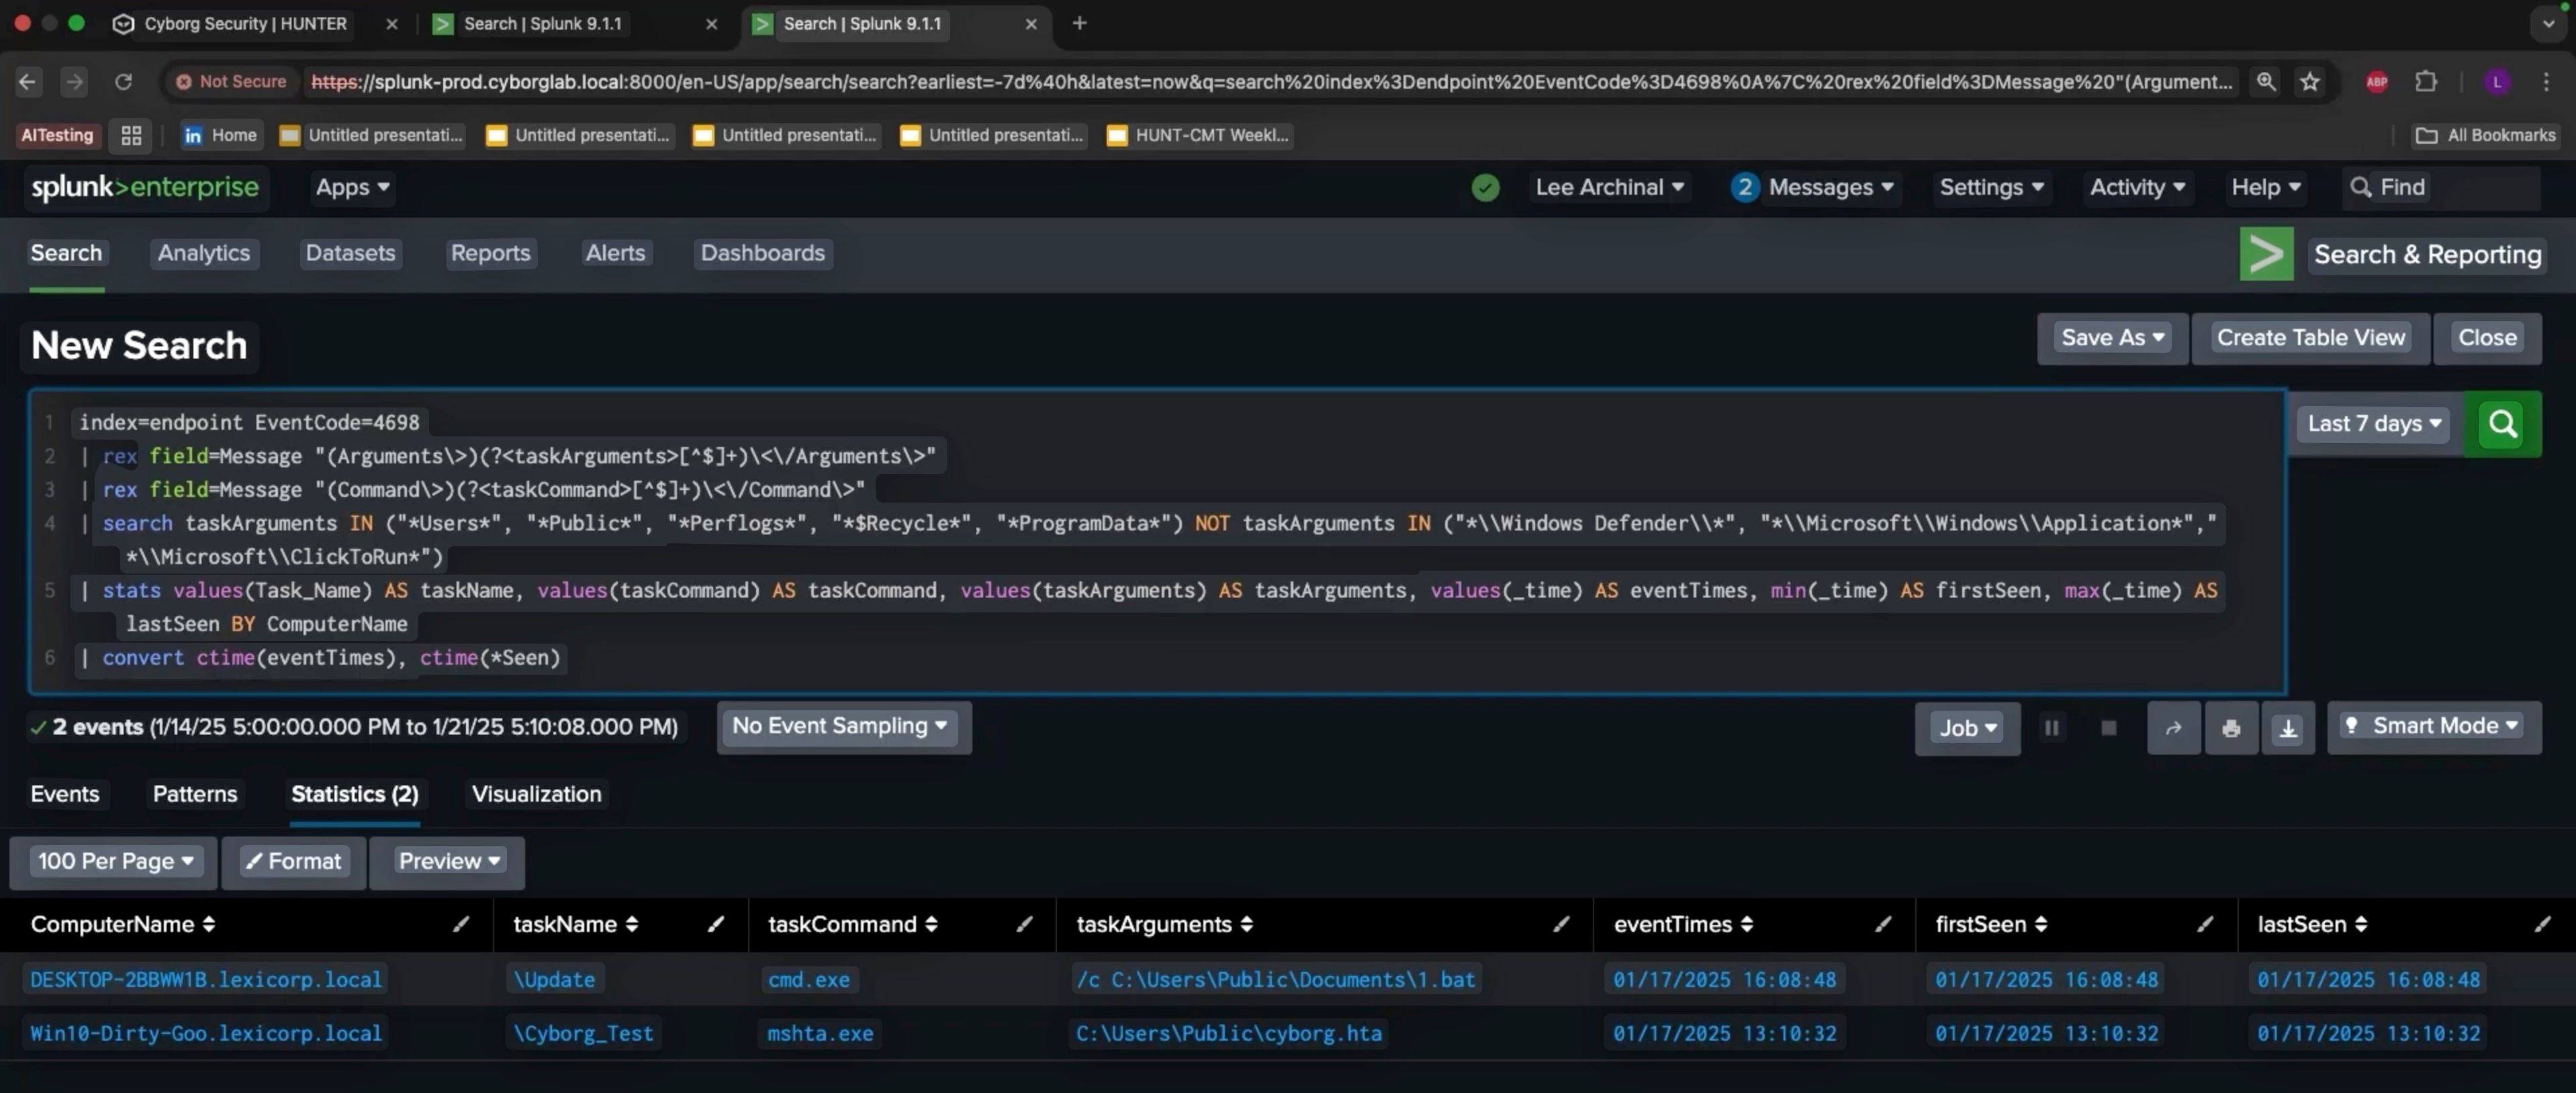Open the All Bookmarks folder
This screenshot has height=1093, width=2576.
(x=2485, y=135)
